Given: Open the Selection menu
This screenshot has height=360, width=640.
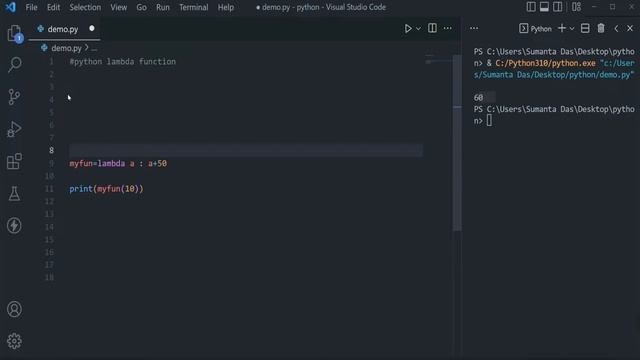Looking at the screenshot, I should tap(85, 7).
